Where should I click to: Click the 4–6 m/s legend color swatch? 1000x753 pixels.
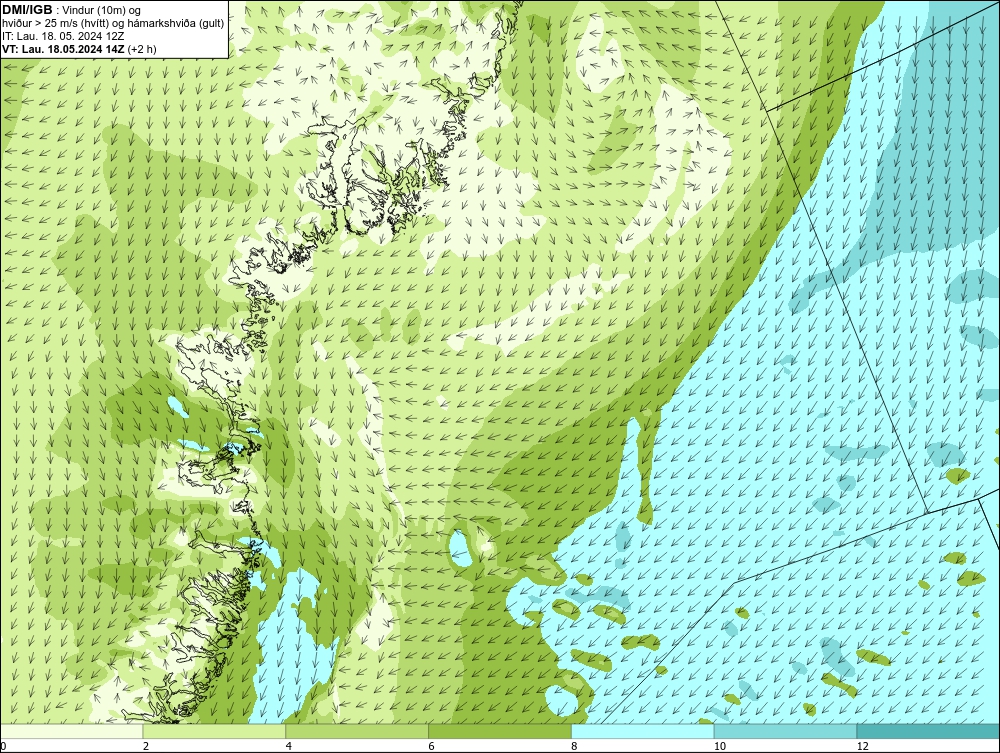357,731
